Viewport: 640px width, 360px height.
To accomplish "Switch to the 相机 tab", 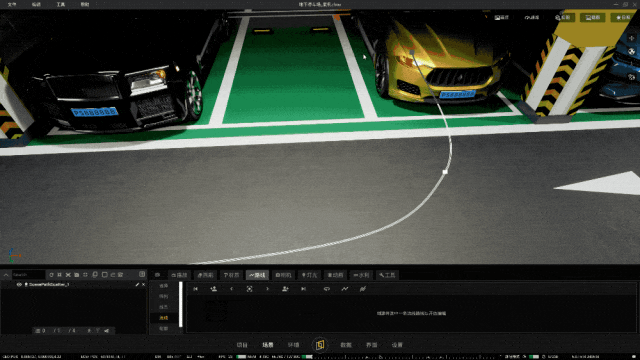I will pos(283,275).
